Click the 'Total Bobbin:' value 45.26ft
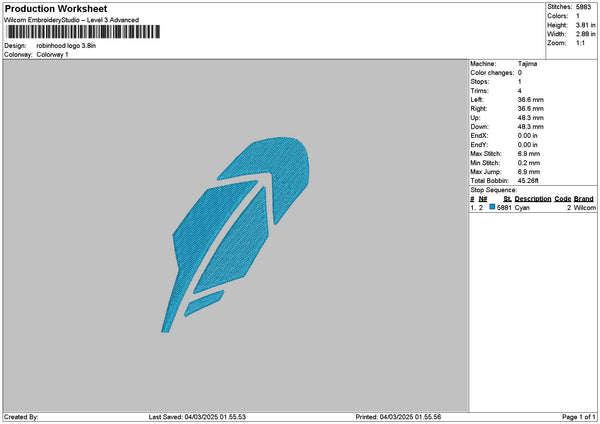This screenshot has width=600, height=424. 528,181
